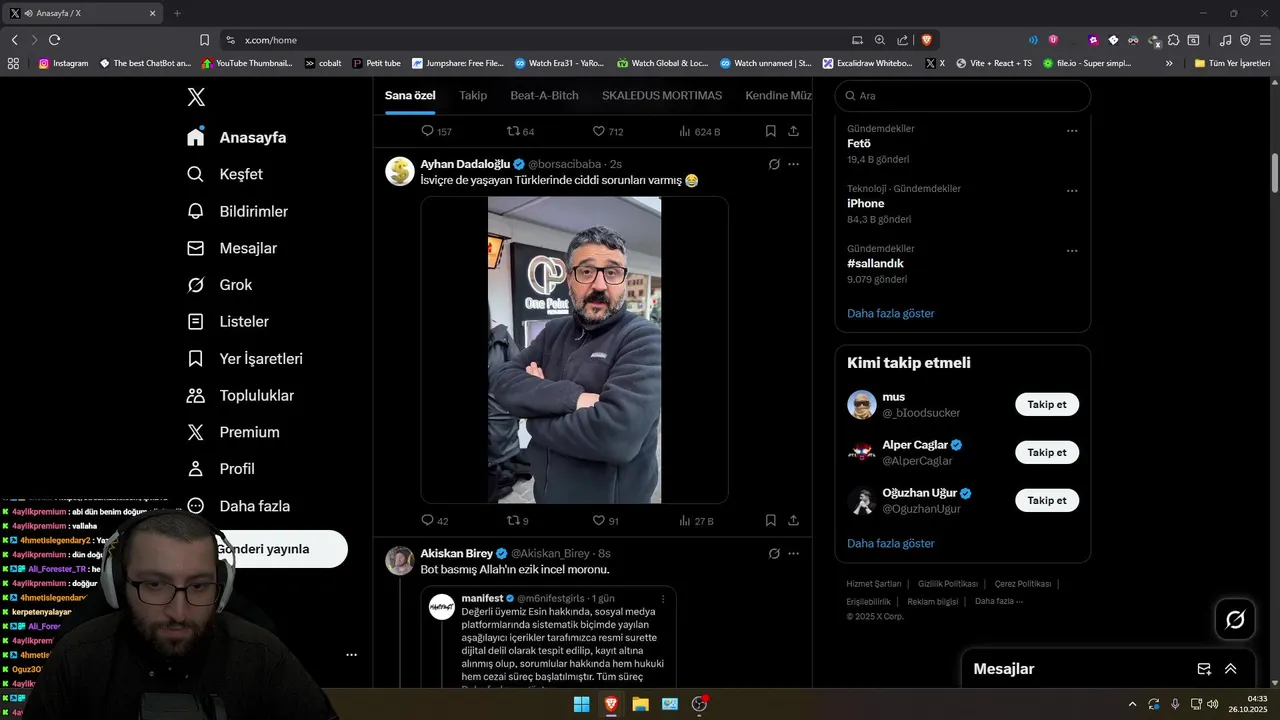The image size is (1280, 720).
Task: Click the Ara search field
Action: (x=963, y=96)
